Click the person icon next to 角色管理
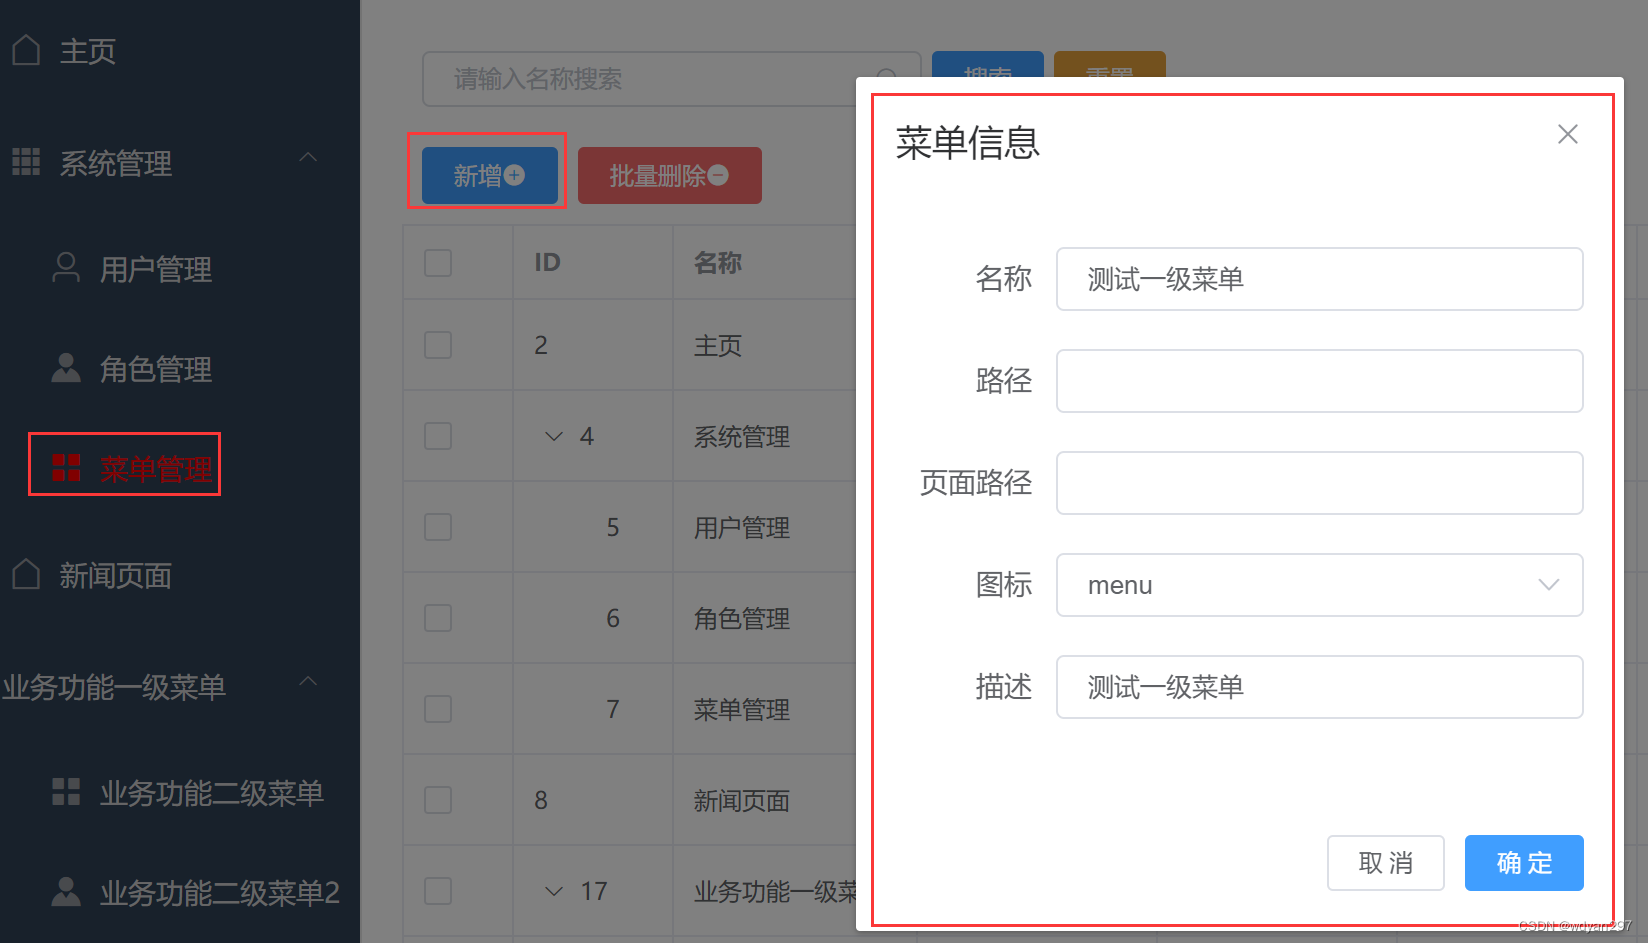 click(65, 368)
